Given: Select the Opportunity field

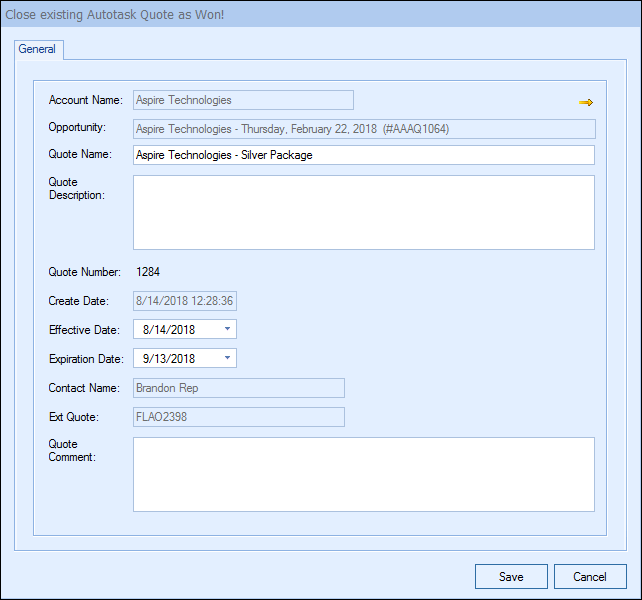Looking at the screenshot, I should 364,128.
